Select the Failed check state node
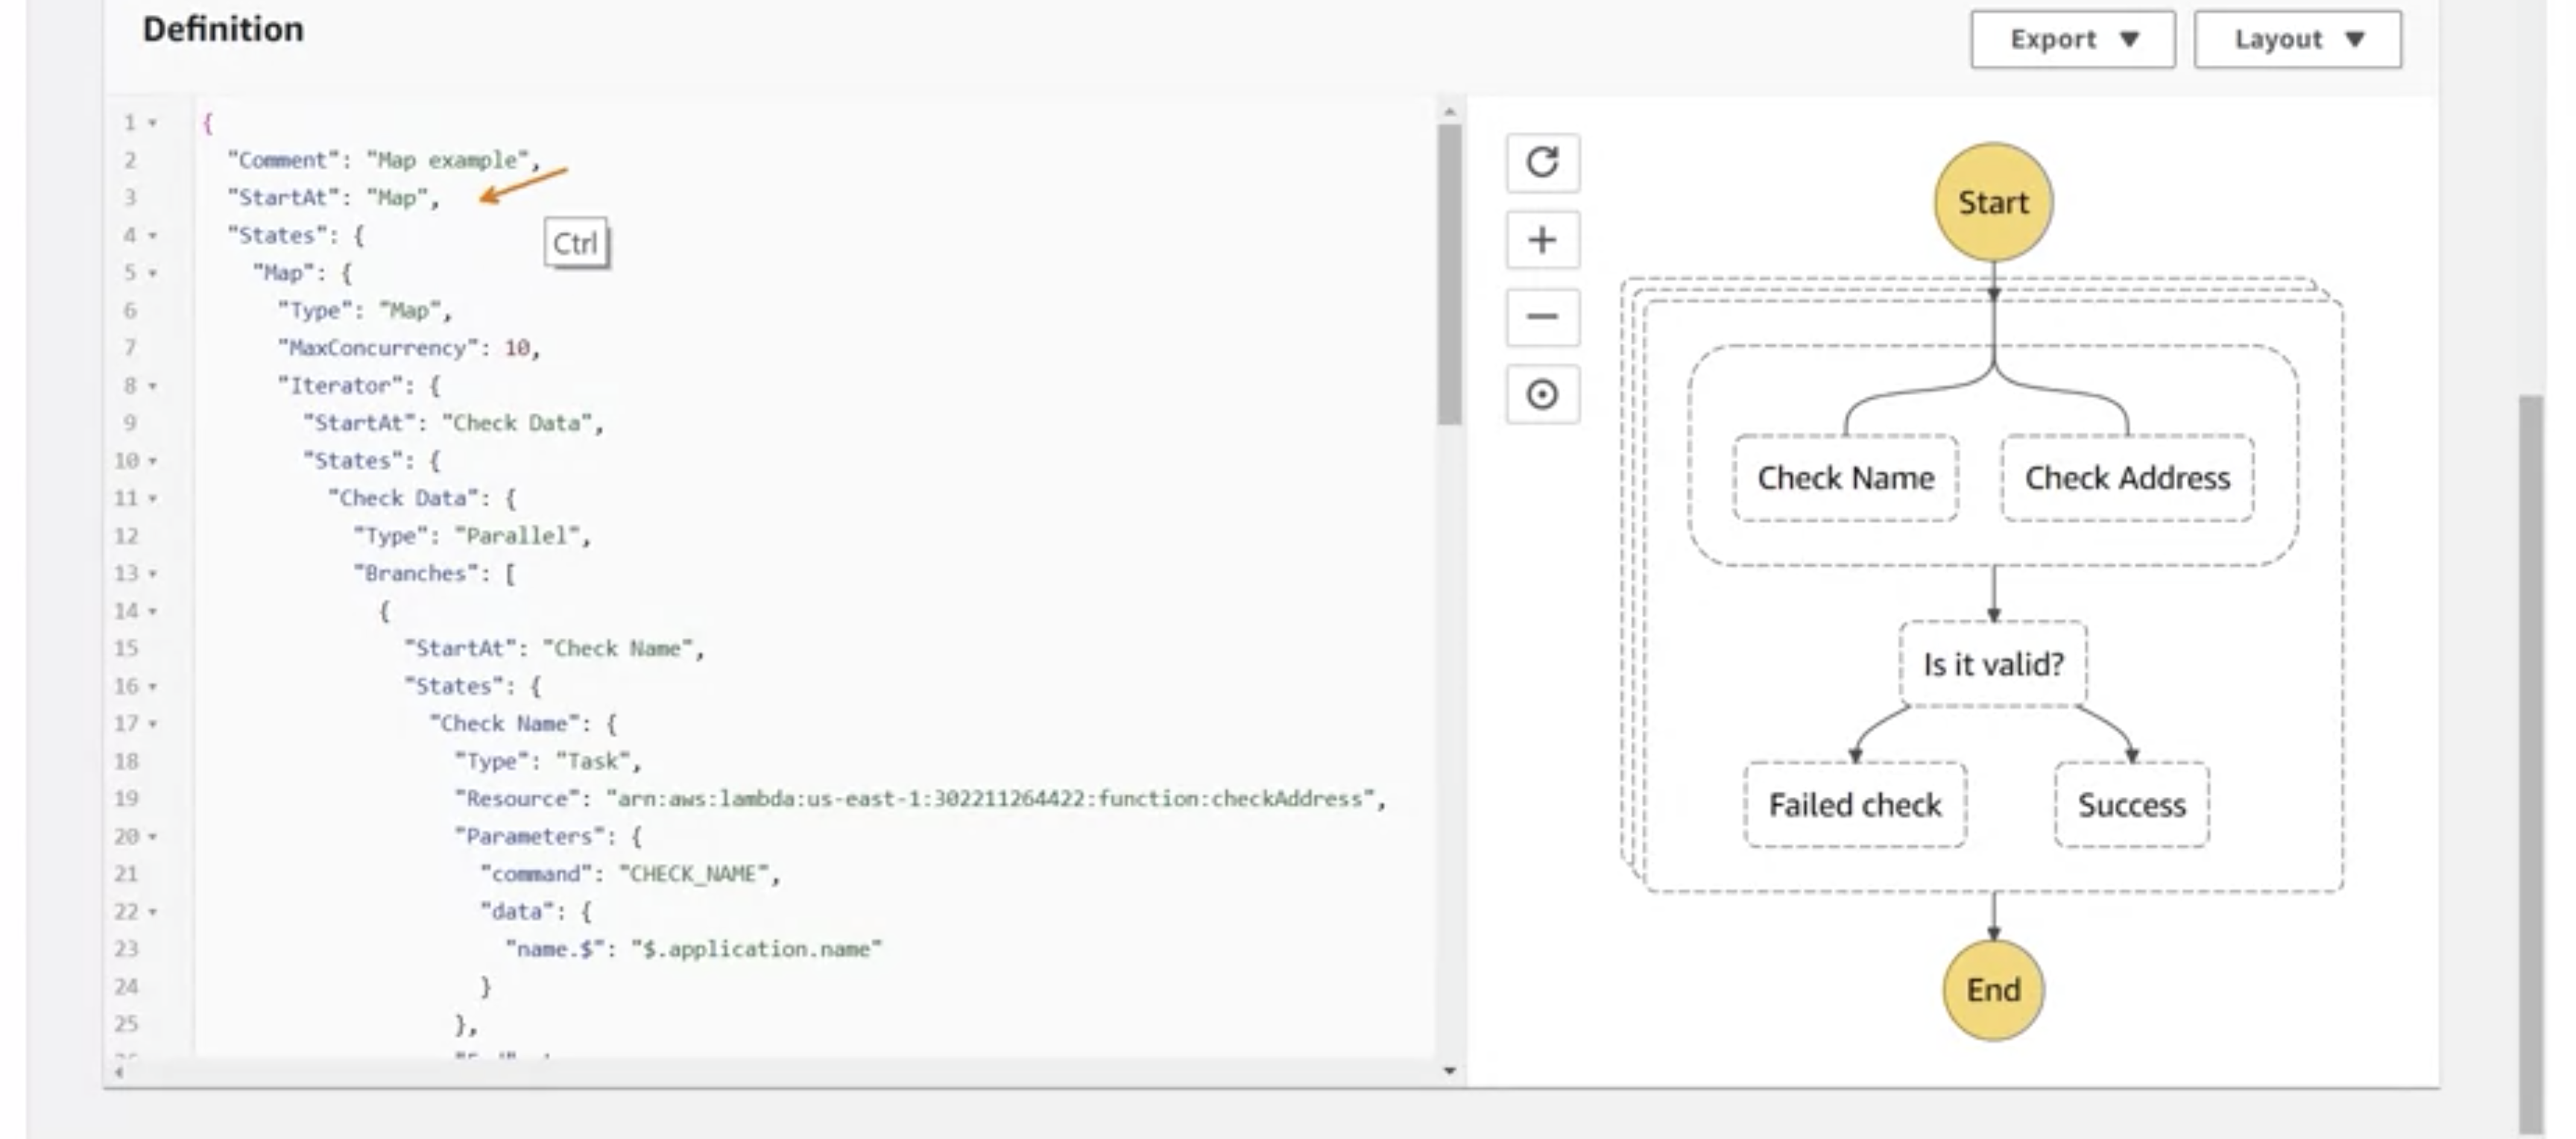The height and width of the screenshot is (1139, 2576). click(x=1855, y=805)
